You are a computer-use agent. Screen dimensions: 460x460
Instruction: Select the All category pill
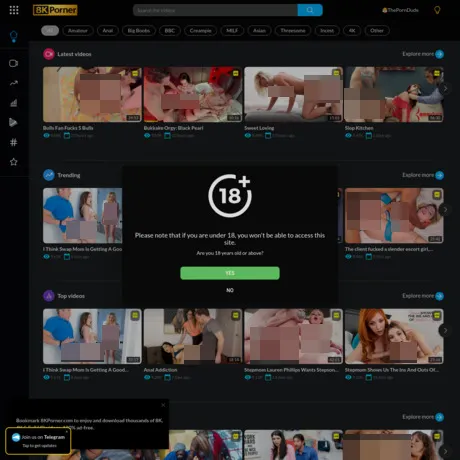pos(50,31)
